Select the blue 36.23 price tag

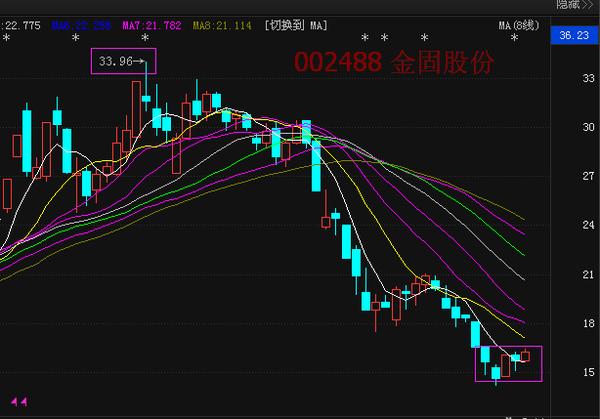(574, 35)
